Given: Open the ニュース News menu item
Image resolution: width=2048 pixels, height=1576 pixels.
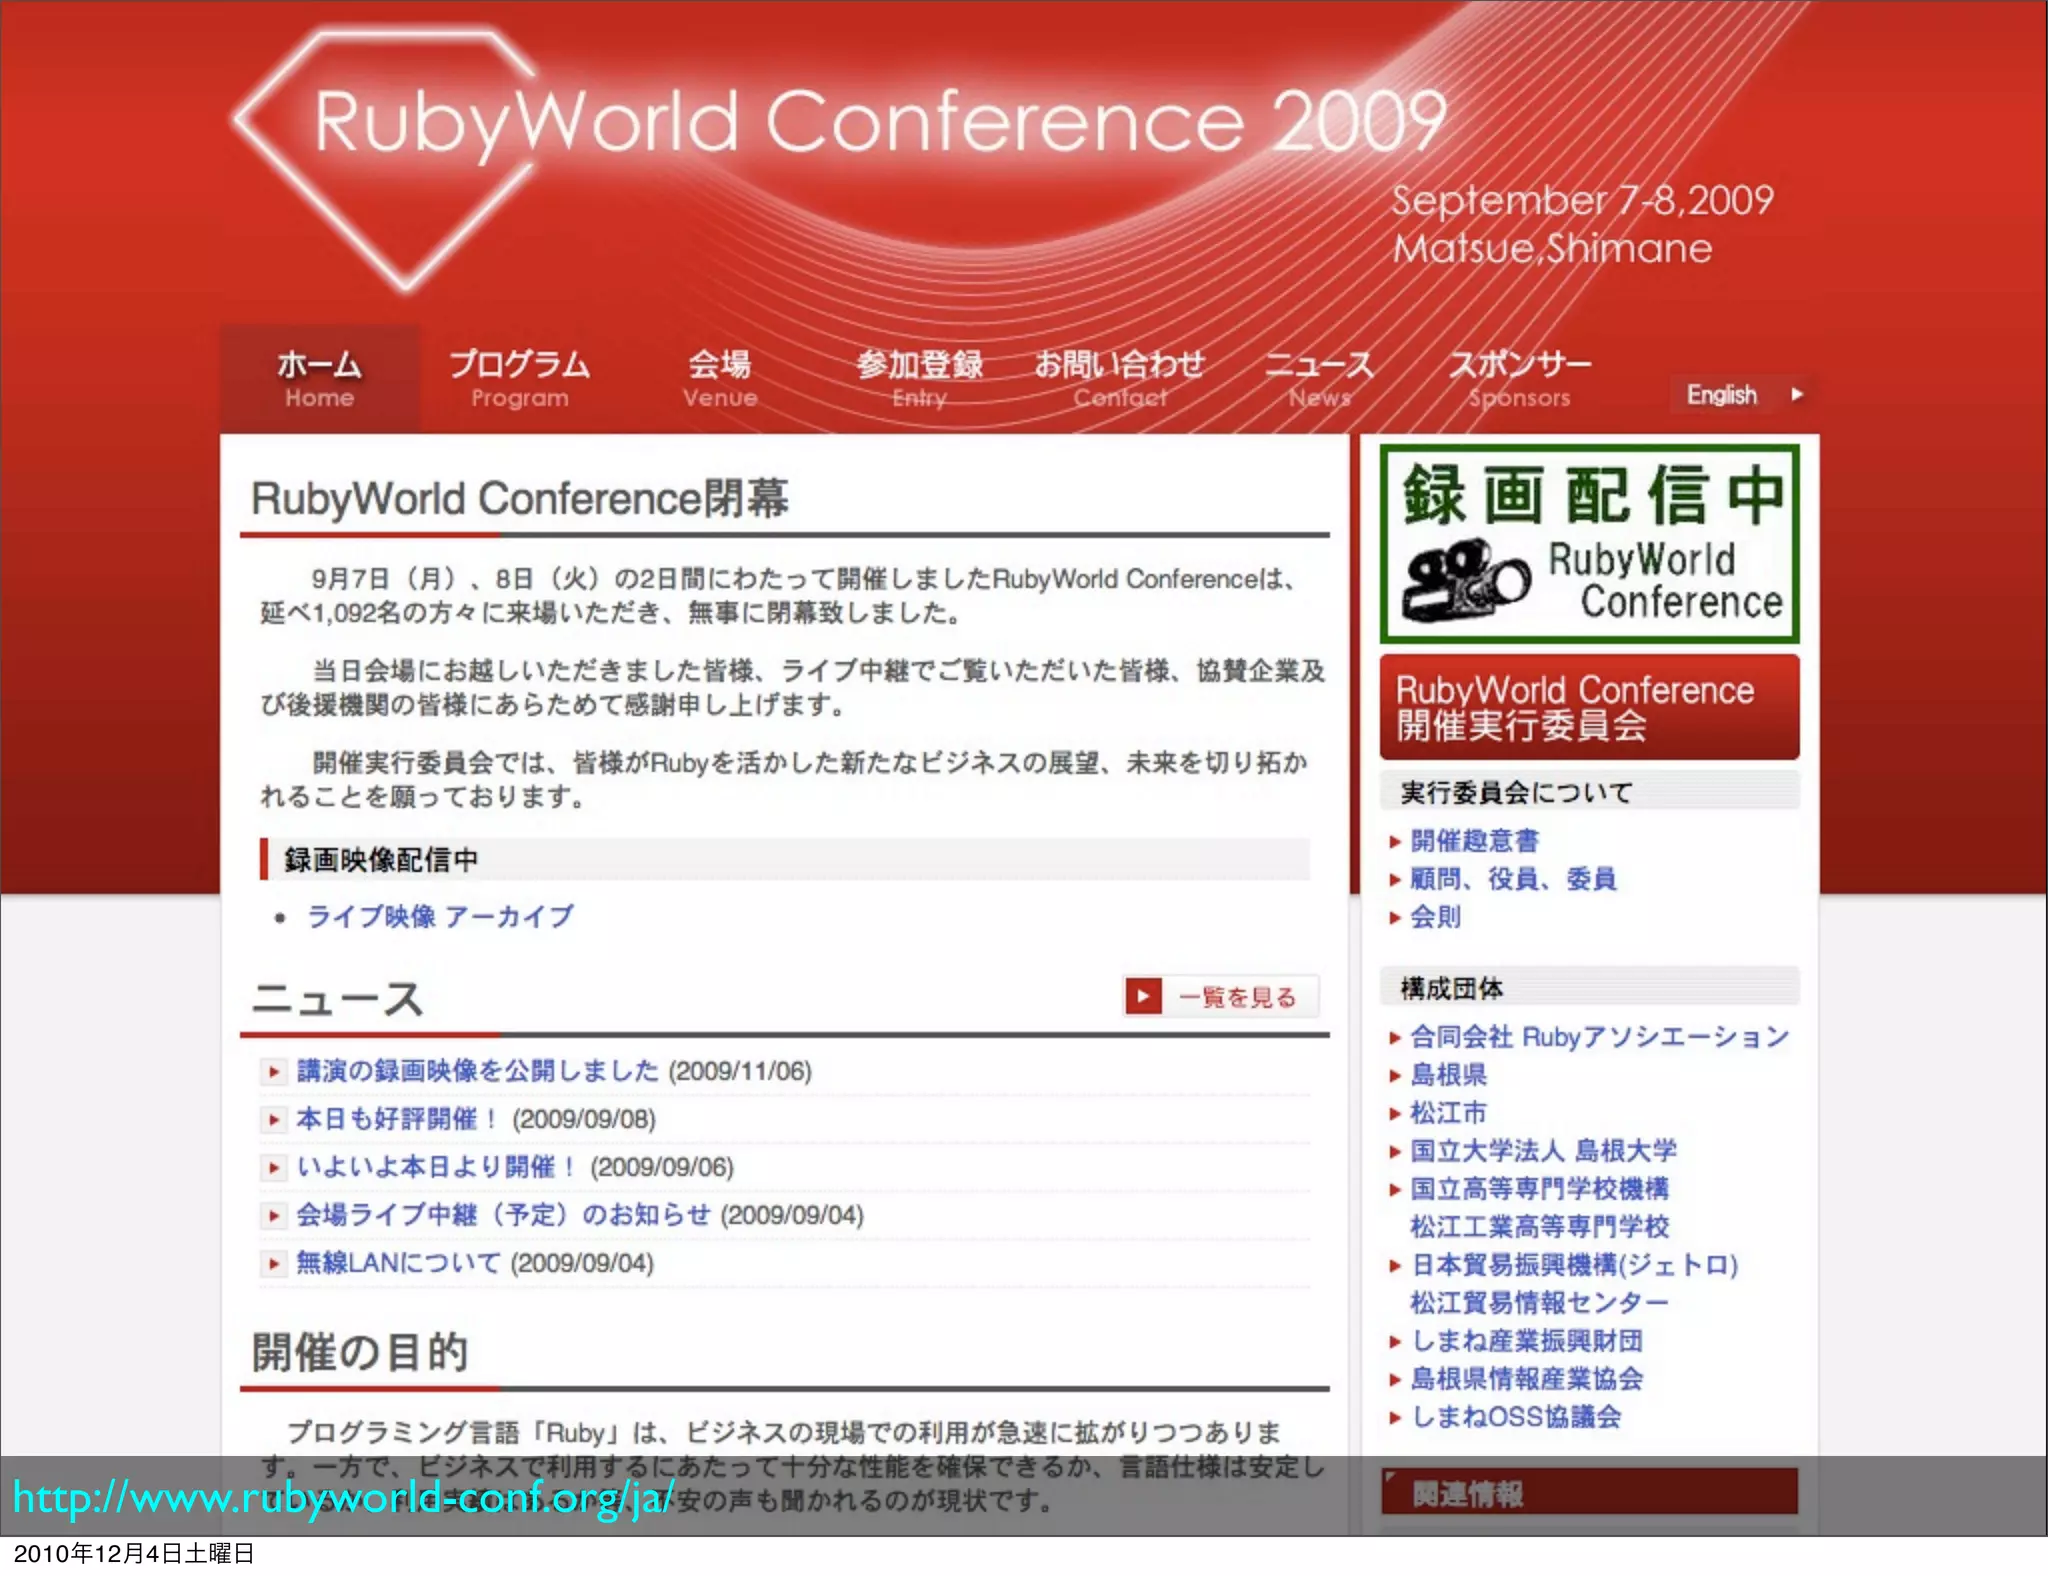Looking at the screenshot, I should click(1319, 378).
